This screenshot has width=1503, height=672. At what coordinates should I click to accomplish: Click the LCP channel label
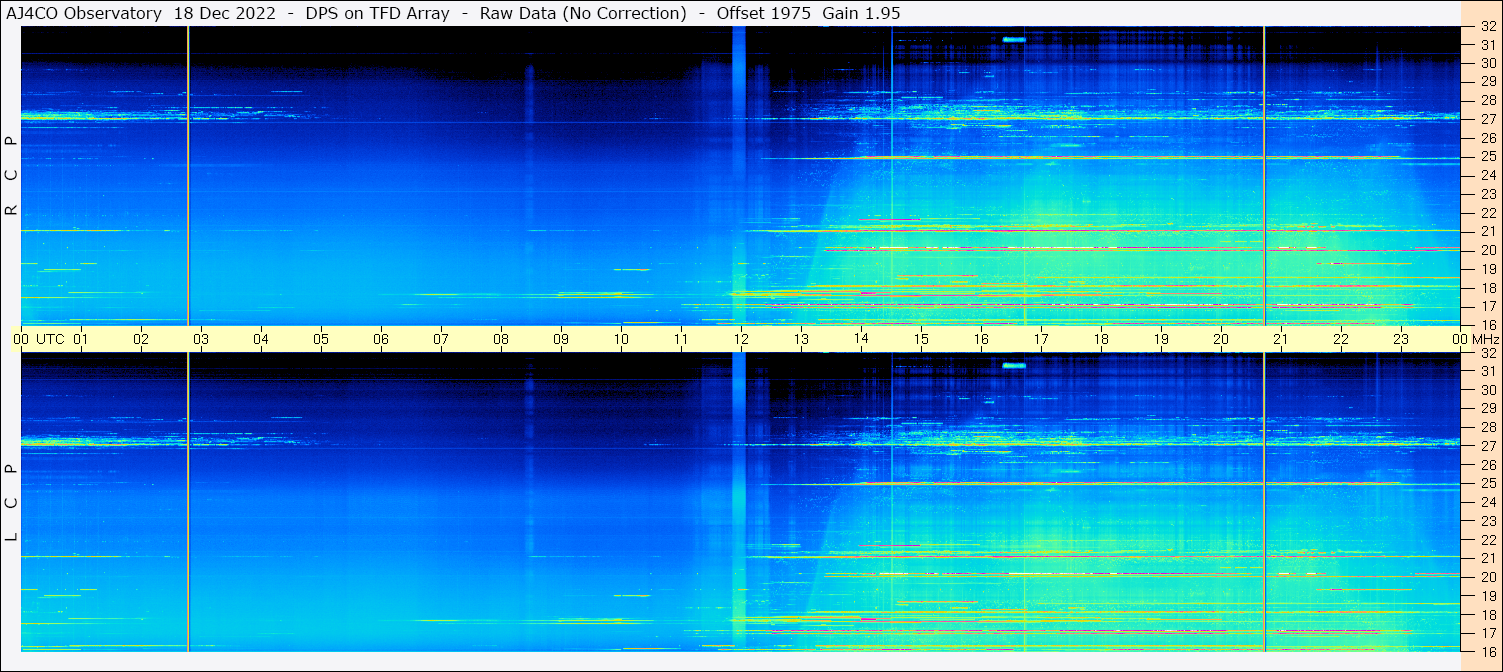coord(12,503)
